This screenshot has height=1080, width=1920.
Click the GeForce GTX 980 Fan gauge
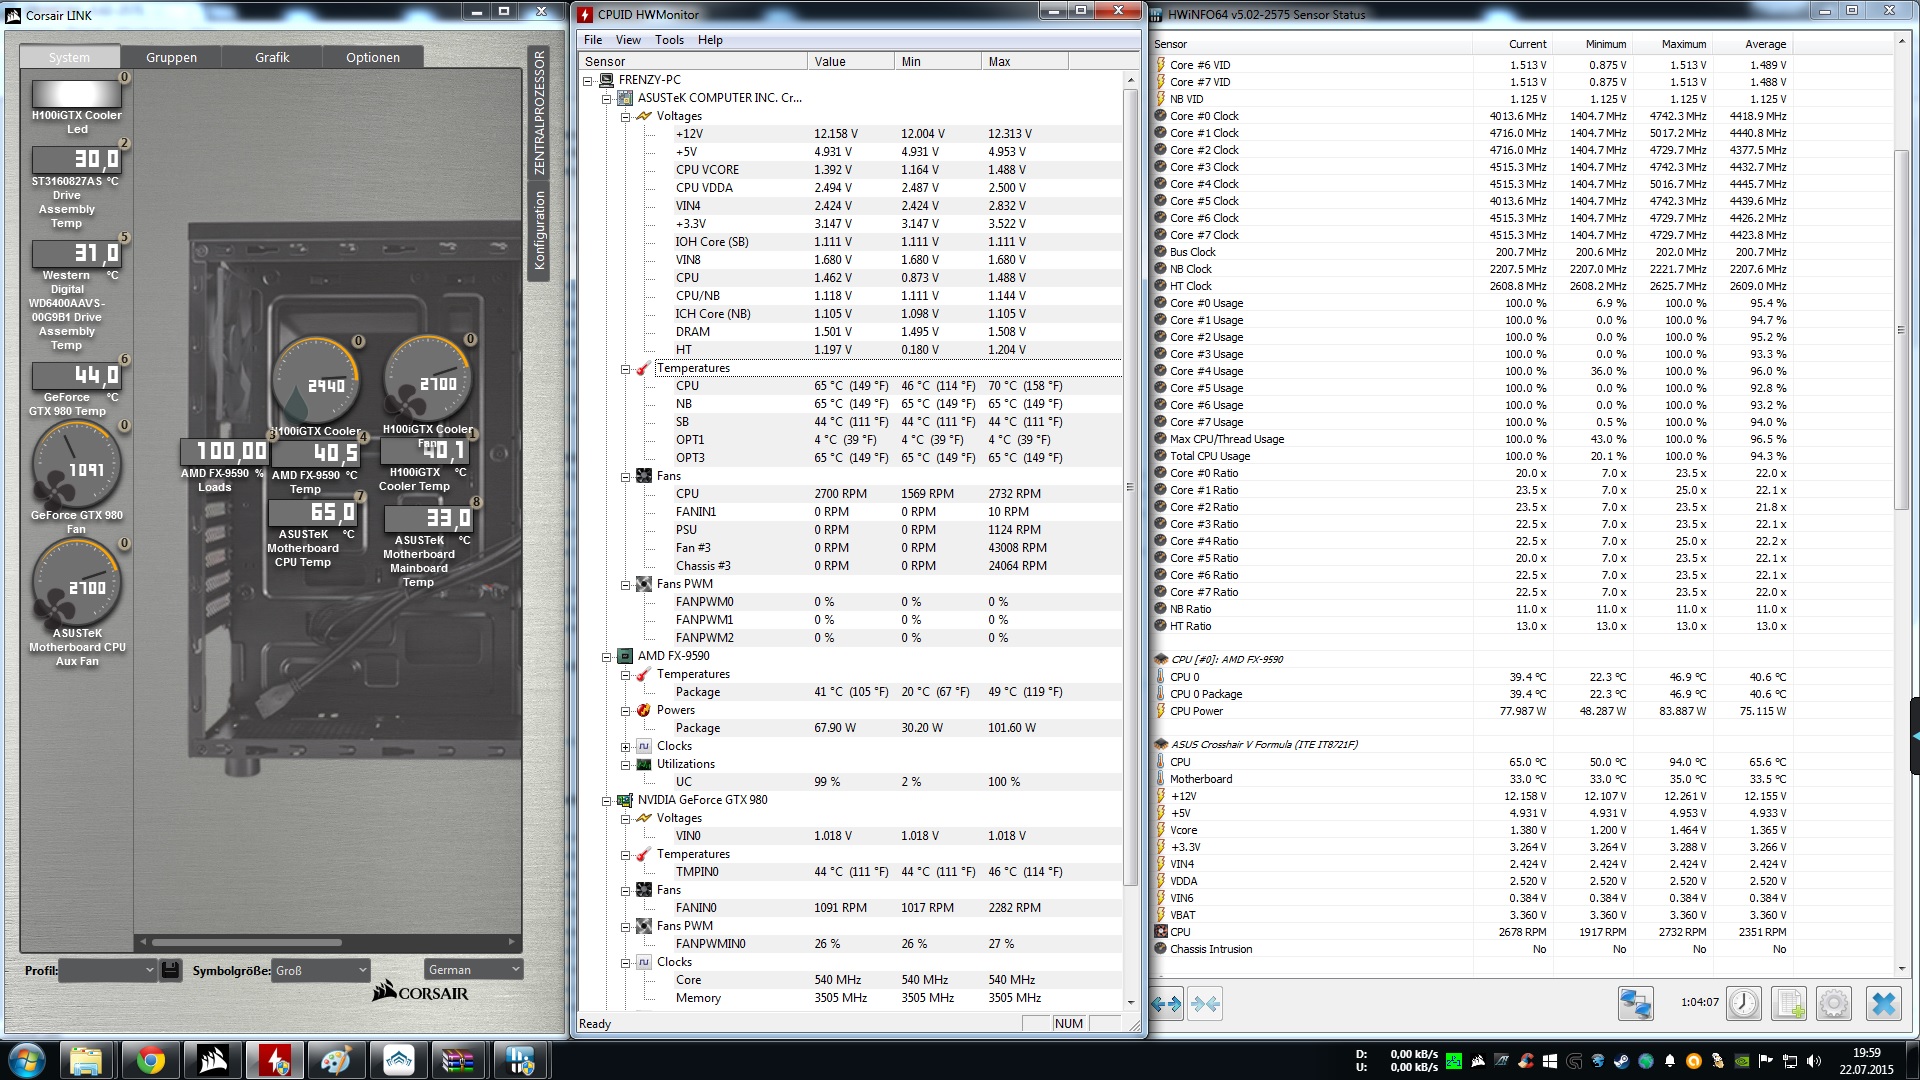point(77,467)
